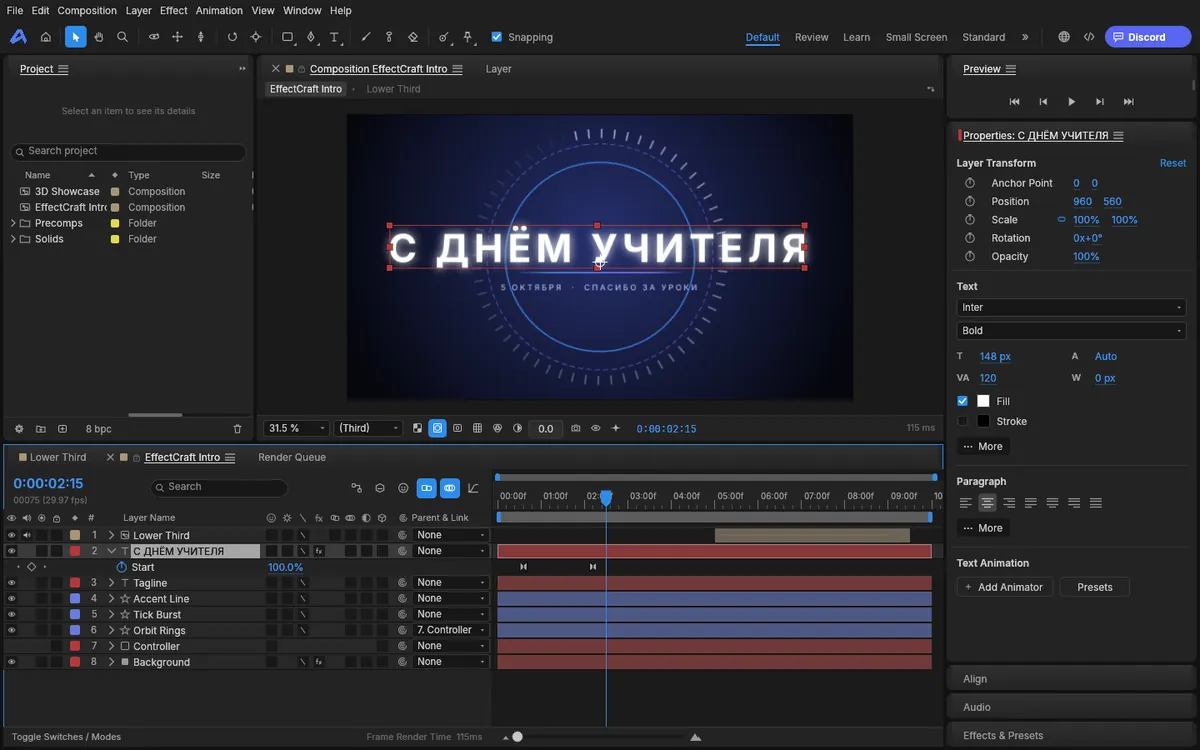Select the Pen tool
This screenshot has height=750, width=1200.
click(x=310, y=37)
